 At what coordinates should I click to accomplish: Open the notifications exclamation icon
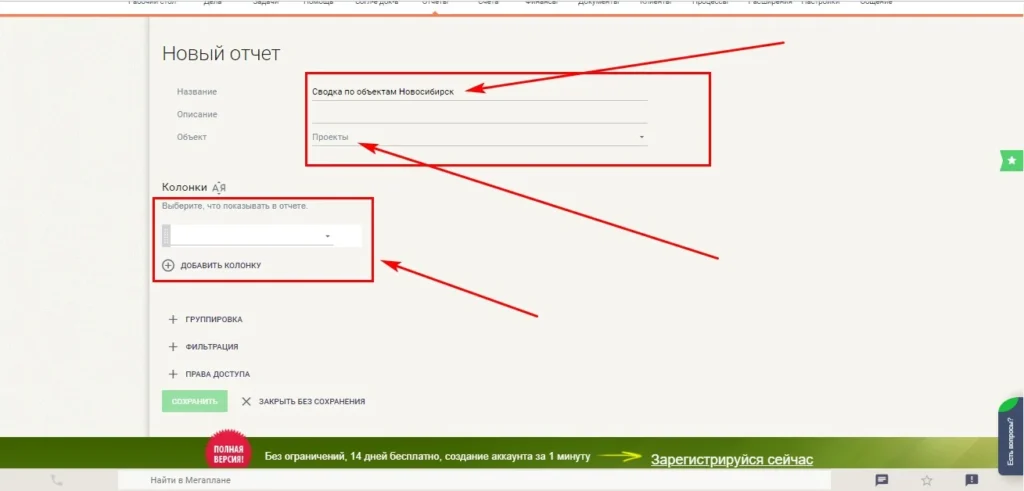(971, 480)
